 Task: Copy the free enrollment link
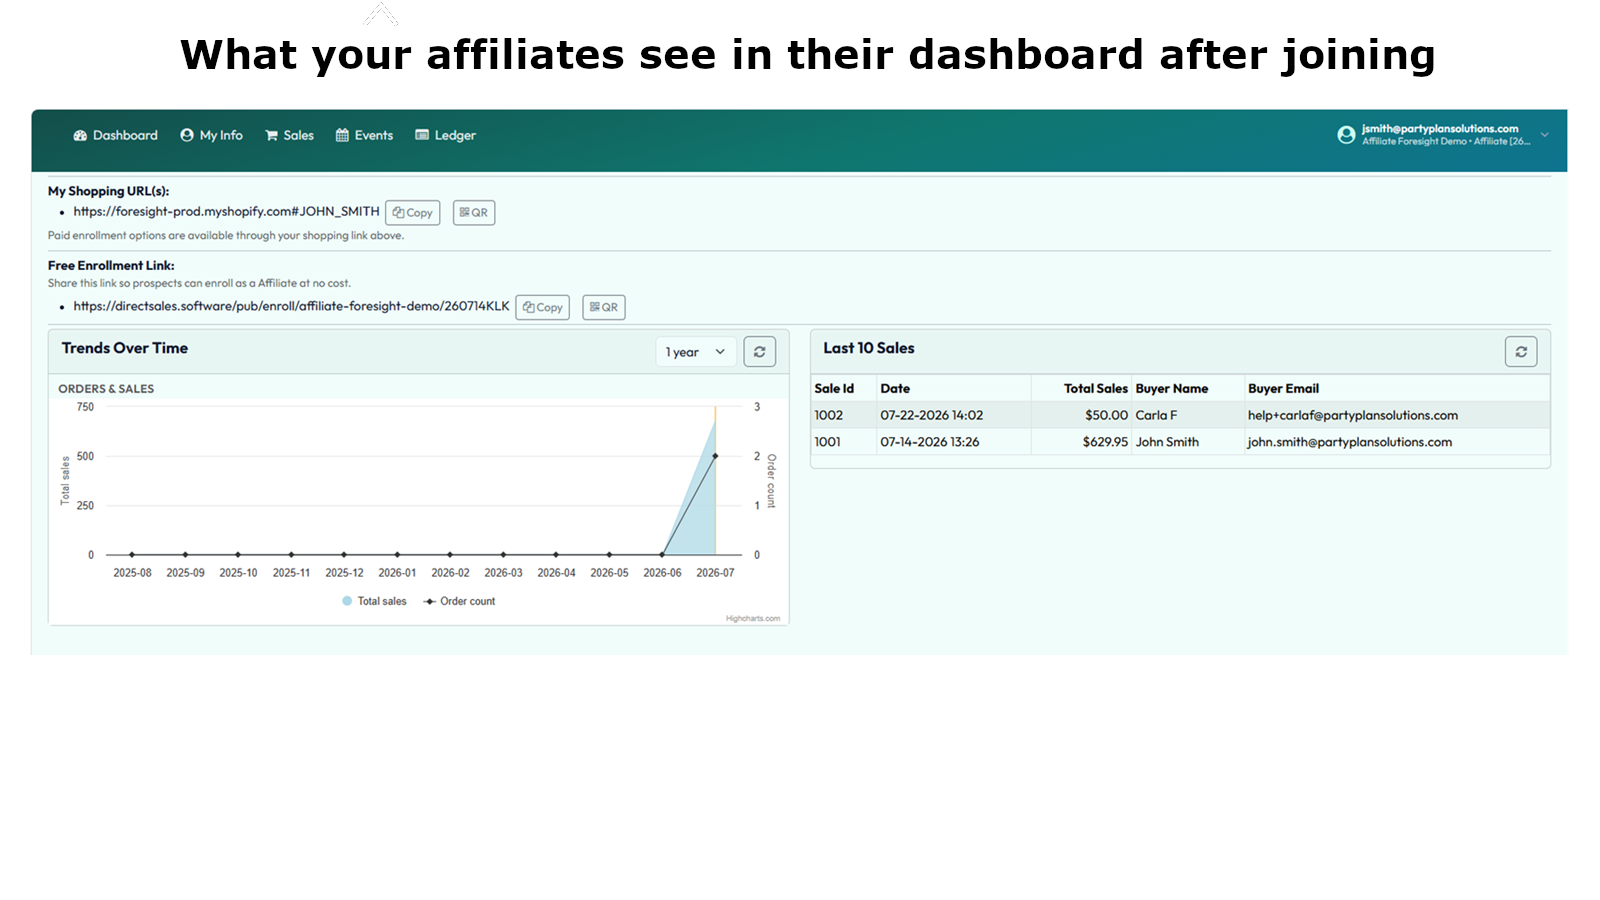[542, 307]
